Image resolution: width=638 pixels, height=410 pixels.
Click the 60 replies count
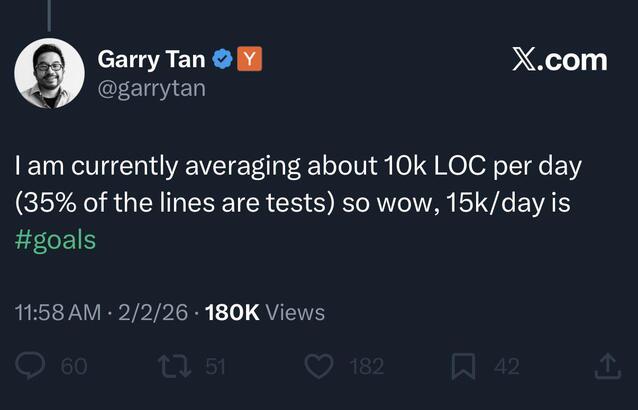(74, 367)
